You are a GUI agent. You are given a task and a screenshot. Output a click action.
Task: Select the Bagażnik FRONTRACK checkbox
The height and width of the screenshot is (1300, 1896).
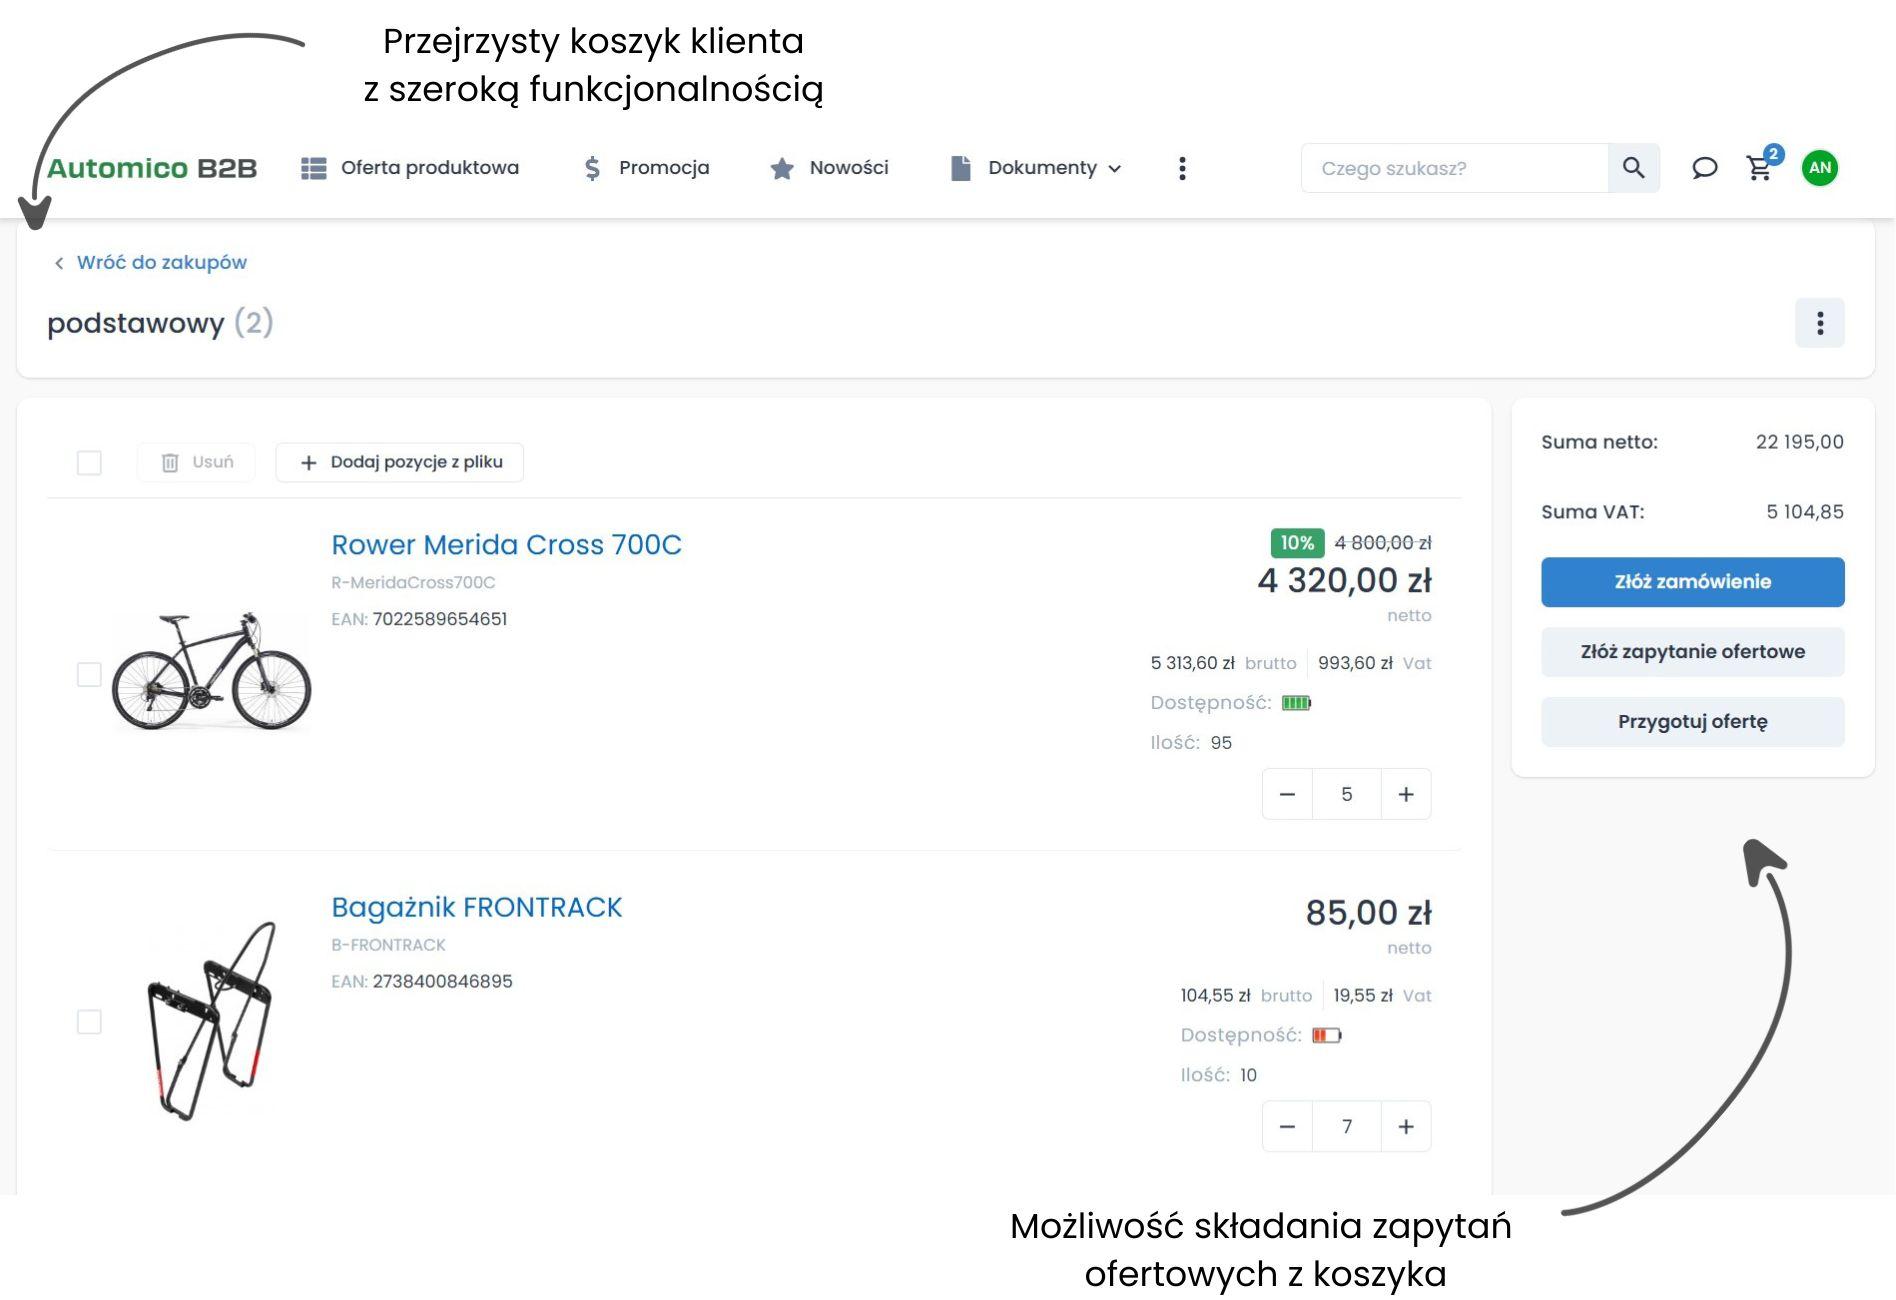click(89, 1021)
